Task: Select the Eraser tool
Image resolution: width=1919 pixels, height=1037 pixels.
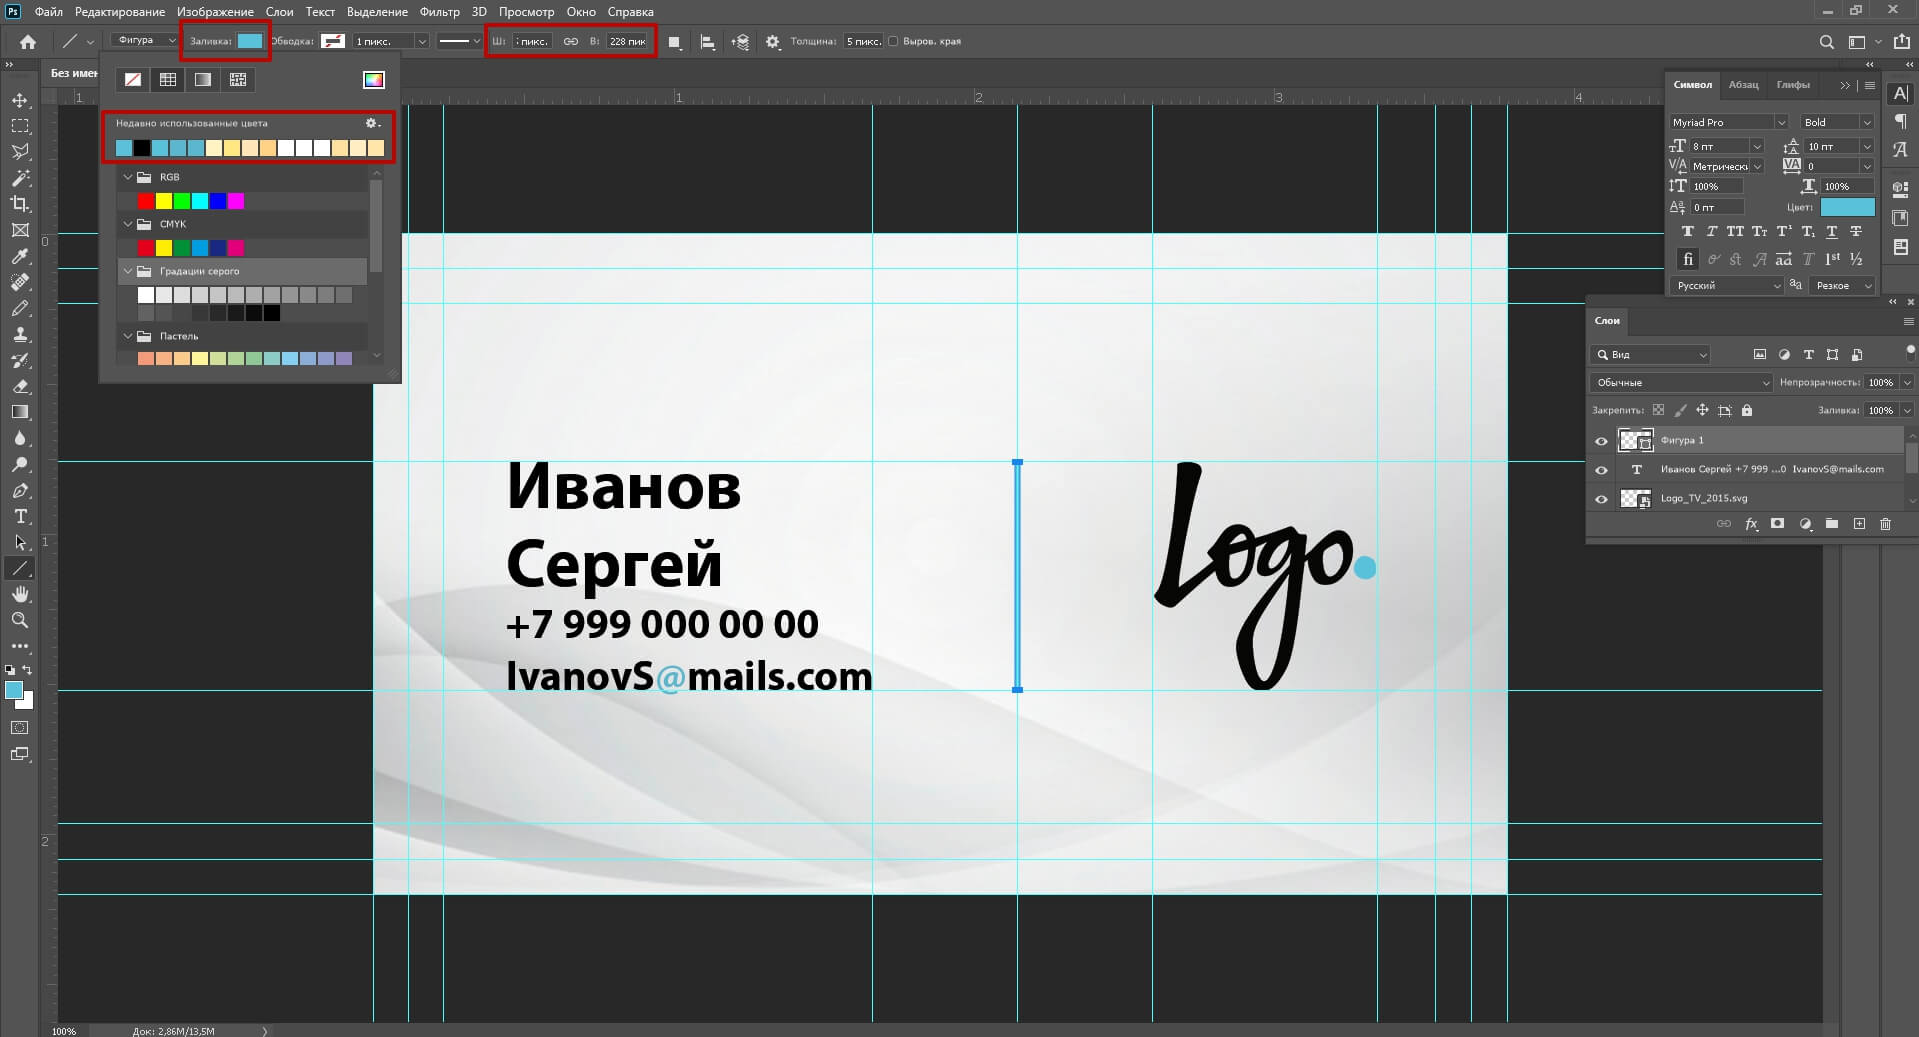Action: click(20, 386)
